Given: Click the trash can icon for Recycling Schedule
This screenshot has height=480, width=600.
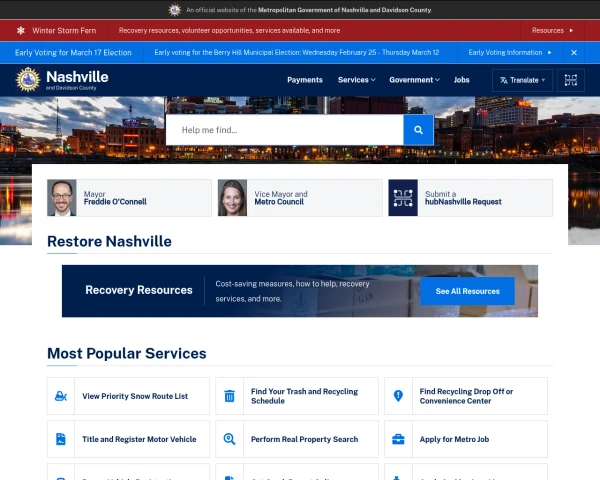Looking at the screenshot, I should (x=230, y=396).
